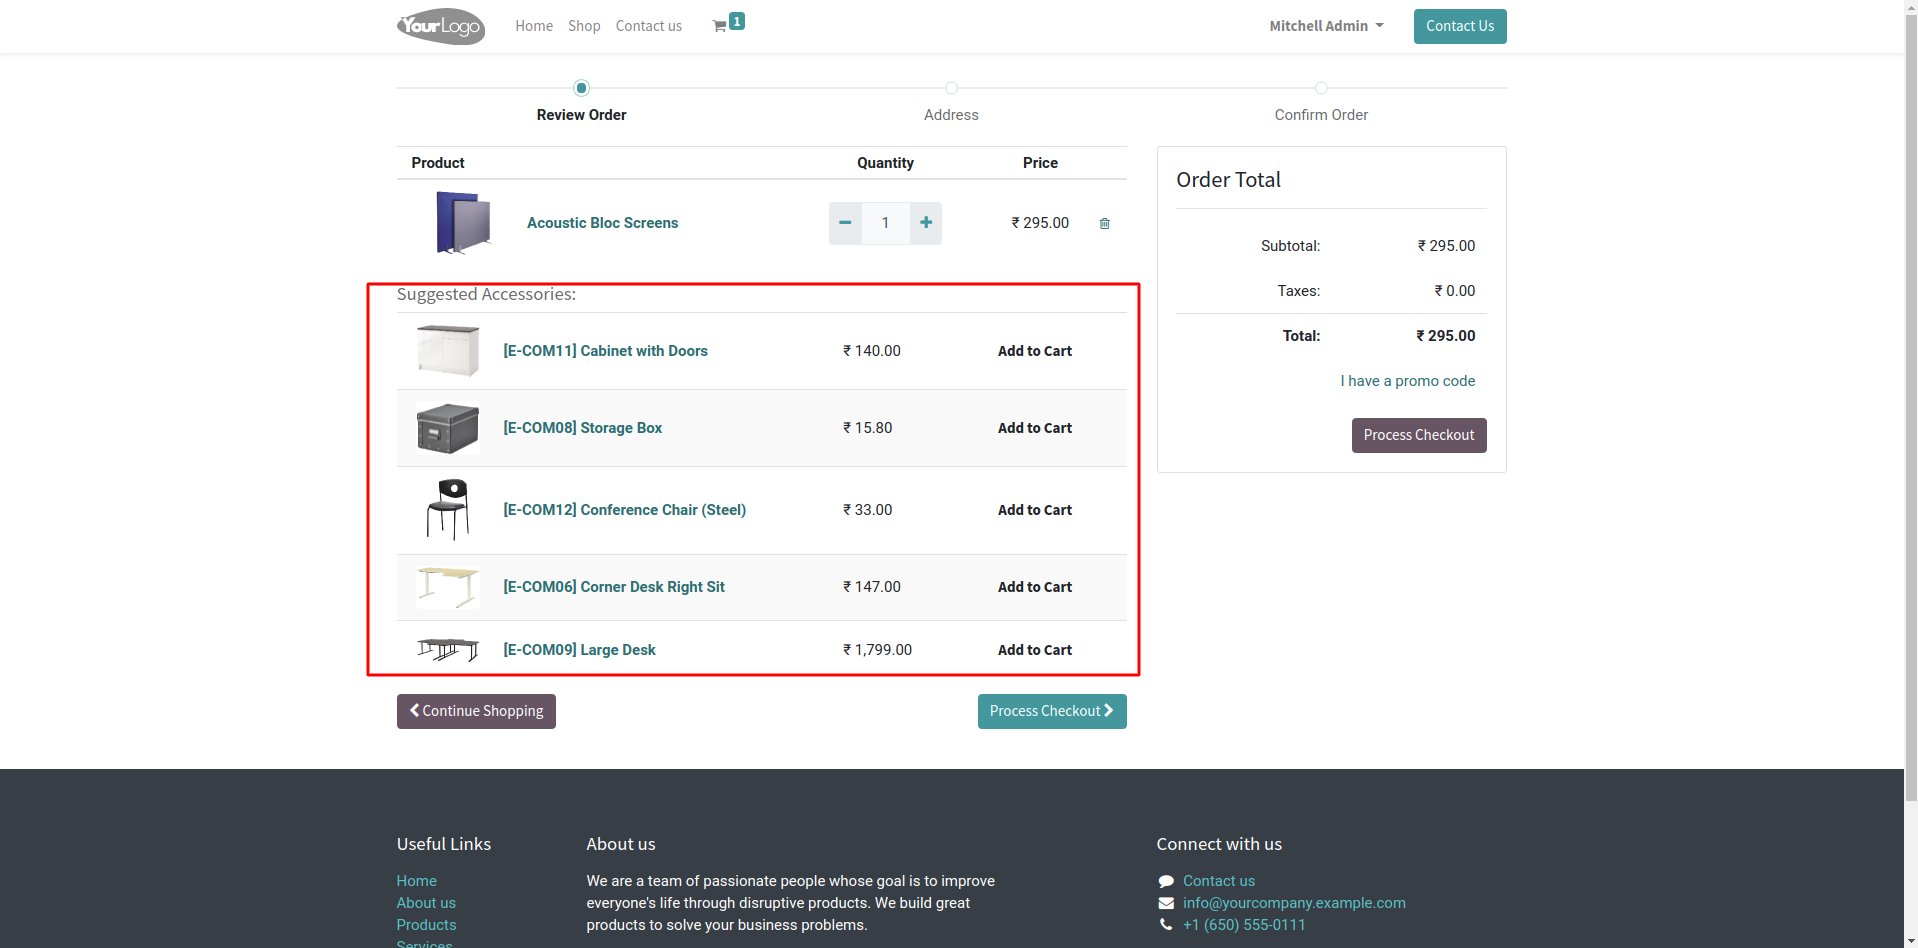
Task: Go to the Home menu item
Action: click(x=534, y=26)
